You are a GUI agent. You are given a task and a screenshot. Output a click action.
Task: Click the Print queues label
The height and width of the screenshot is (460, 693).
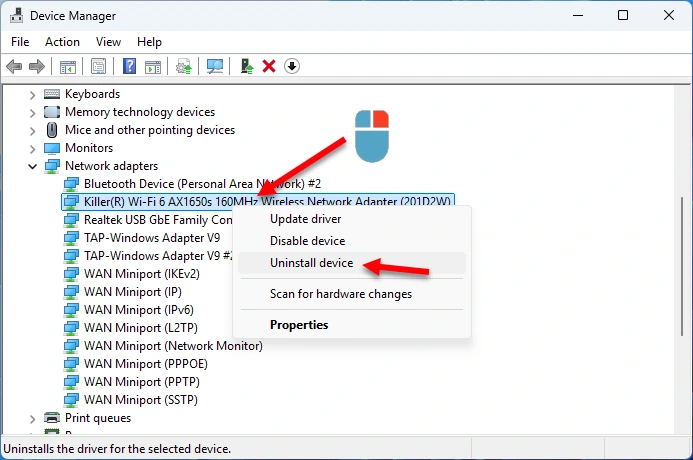pyautogui.click(x=98, y=418)
